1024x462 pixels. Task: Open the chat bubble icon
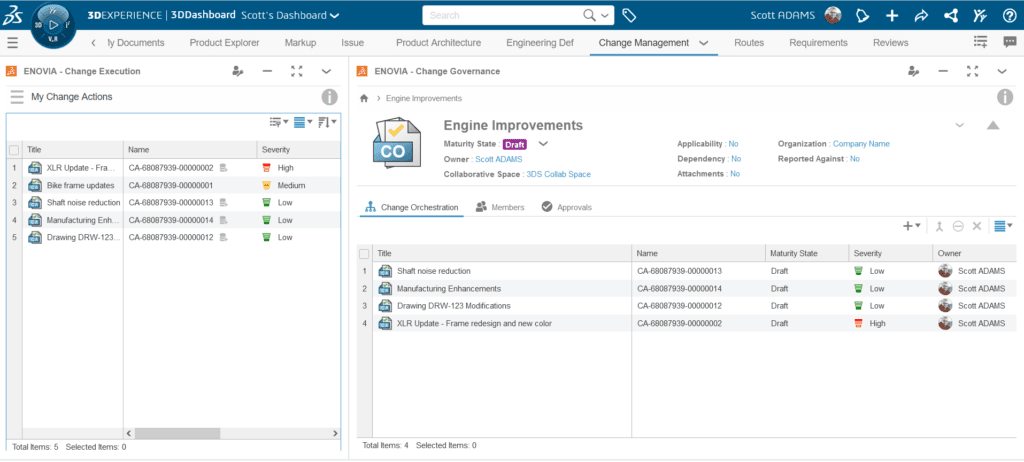pyautogui.click(x=1010, y=42)
